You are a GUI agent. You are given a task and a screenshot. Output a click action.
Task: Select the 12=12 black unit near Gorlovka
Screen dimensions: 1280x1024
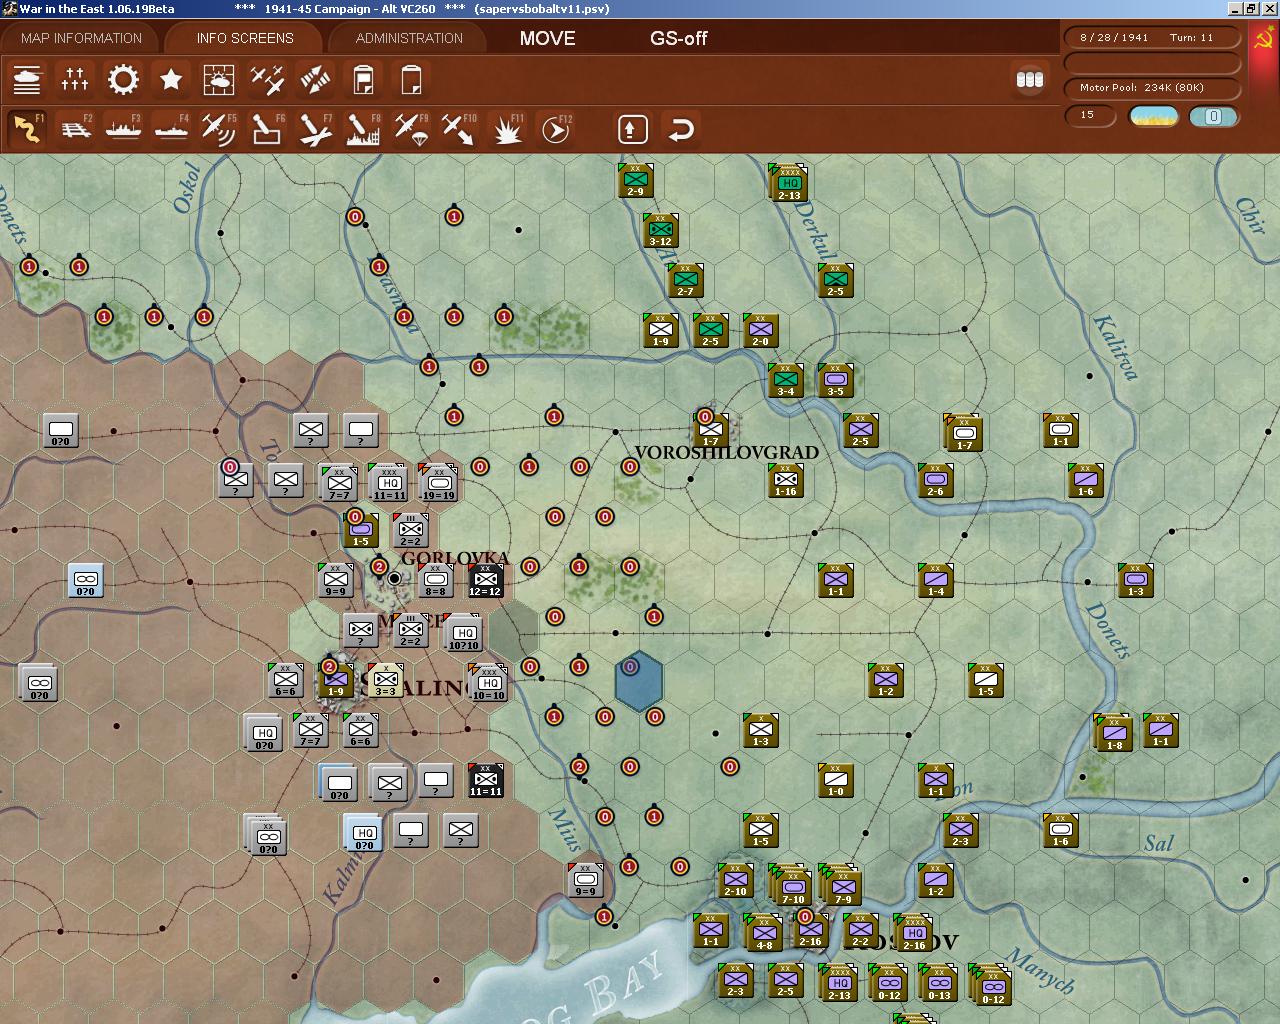485,581
